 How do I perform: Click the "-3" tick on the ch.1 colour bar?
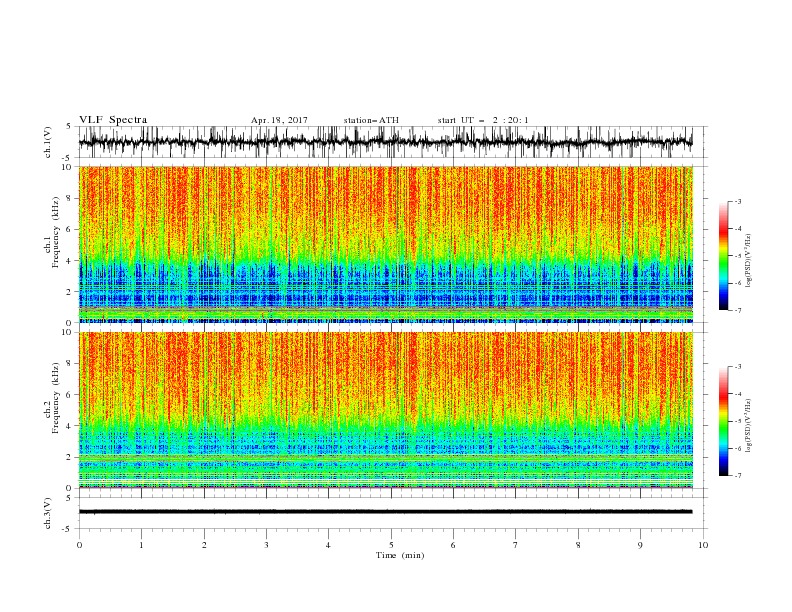738,201
